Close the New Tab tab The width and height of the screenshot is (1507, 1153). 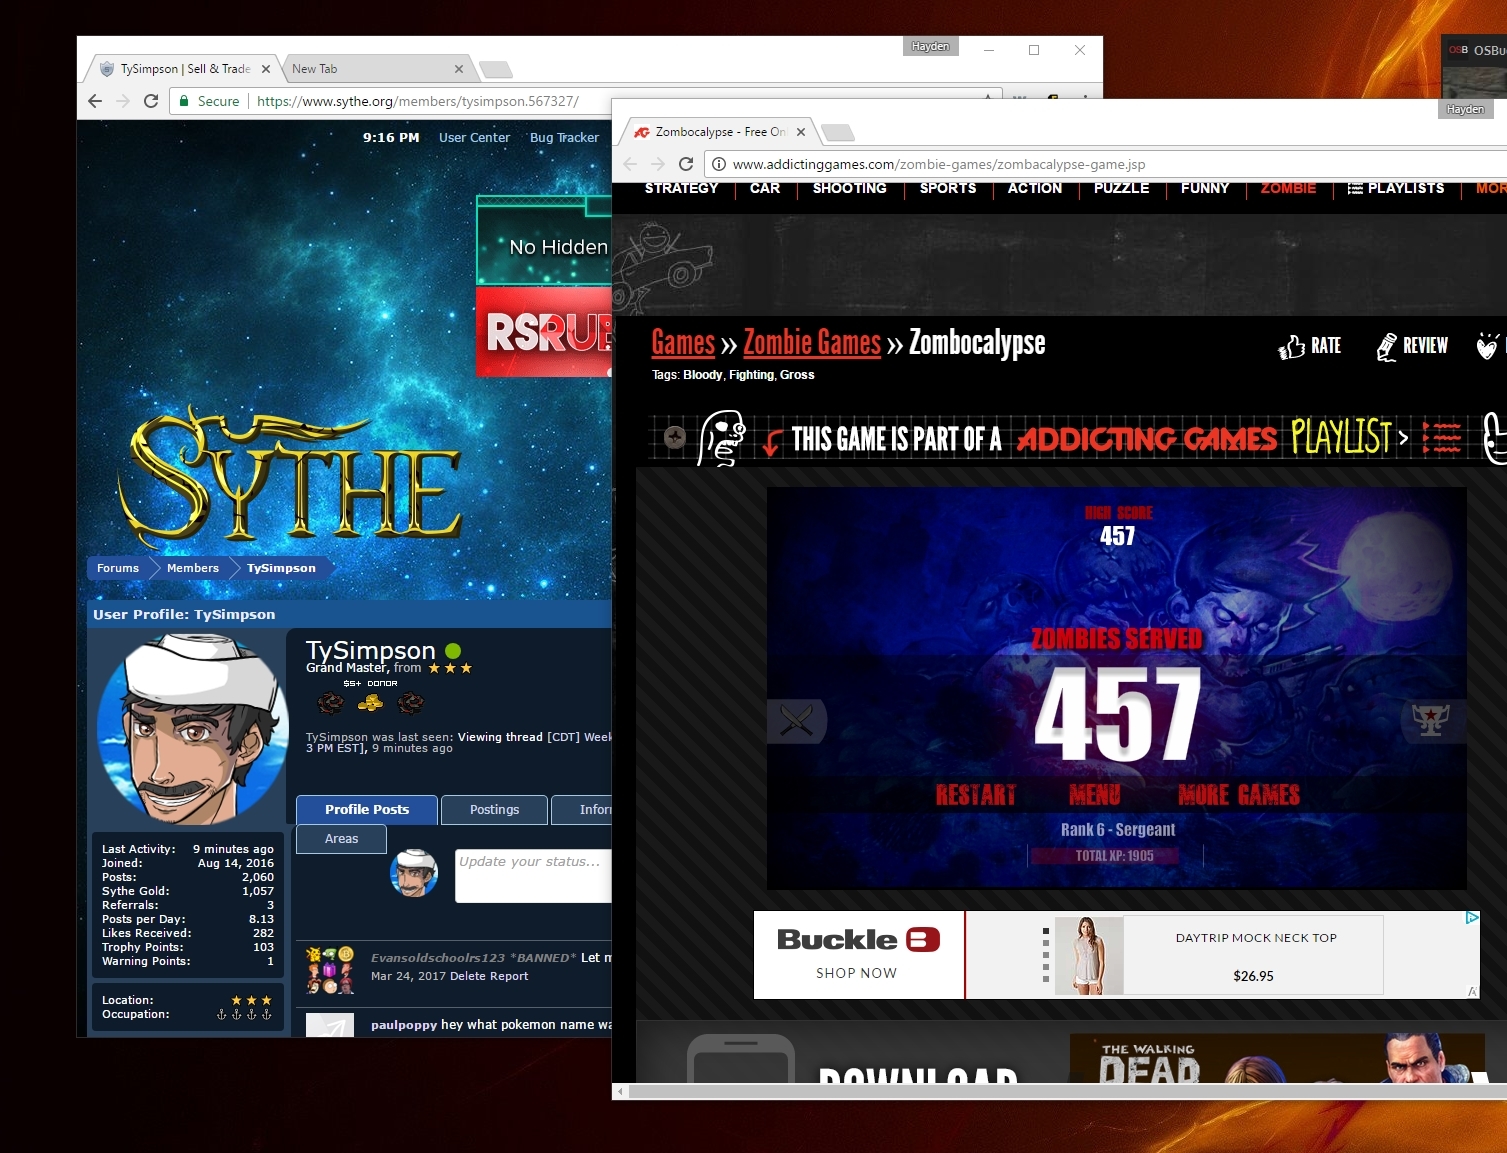[x=459, y=69]
